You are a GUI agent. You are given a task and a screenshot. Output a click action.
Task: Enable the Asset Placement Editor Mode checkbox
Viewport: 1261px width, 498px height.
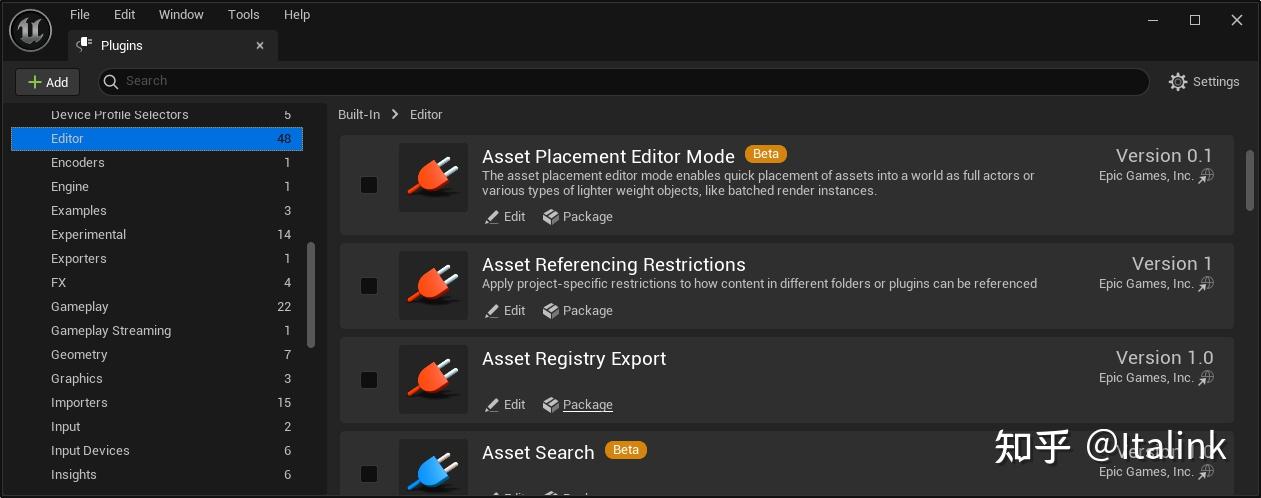[x=369, y=185]
